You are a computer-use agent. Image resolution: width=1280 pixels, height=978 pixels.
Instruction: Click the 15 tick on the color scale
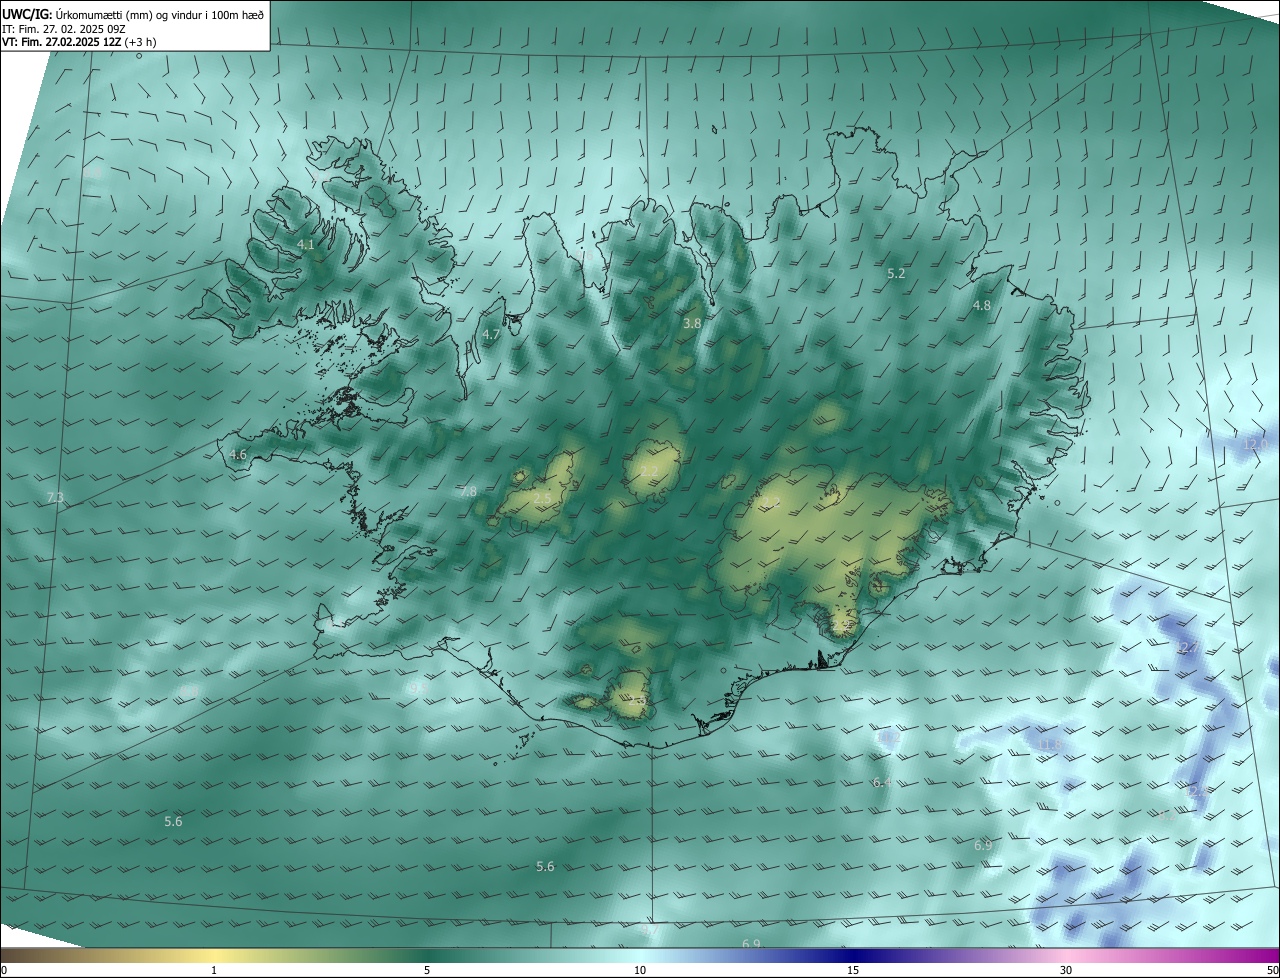(853, 970)
